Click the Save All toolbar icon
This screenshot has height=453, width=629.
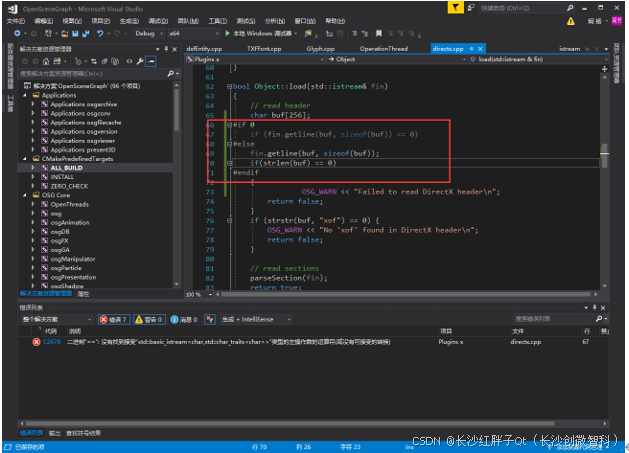[87, 33]
